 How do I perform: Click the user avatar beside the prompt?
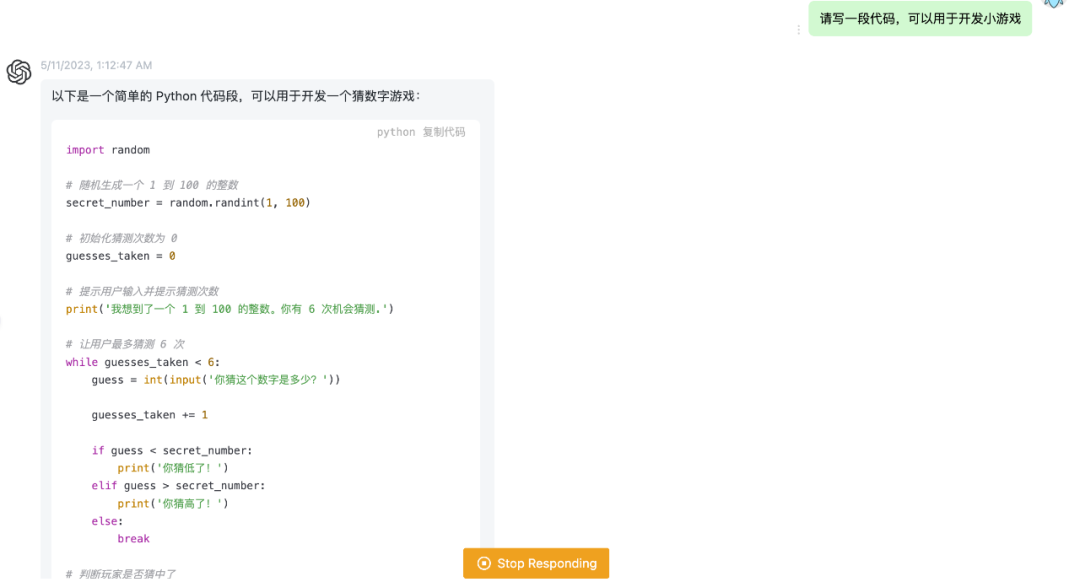coord(1053,3)
